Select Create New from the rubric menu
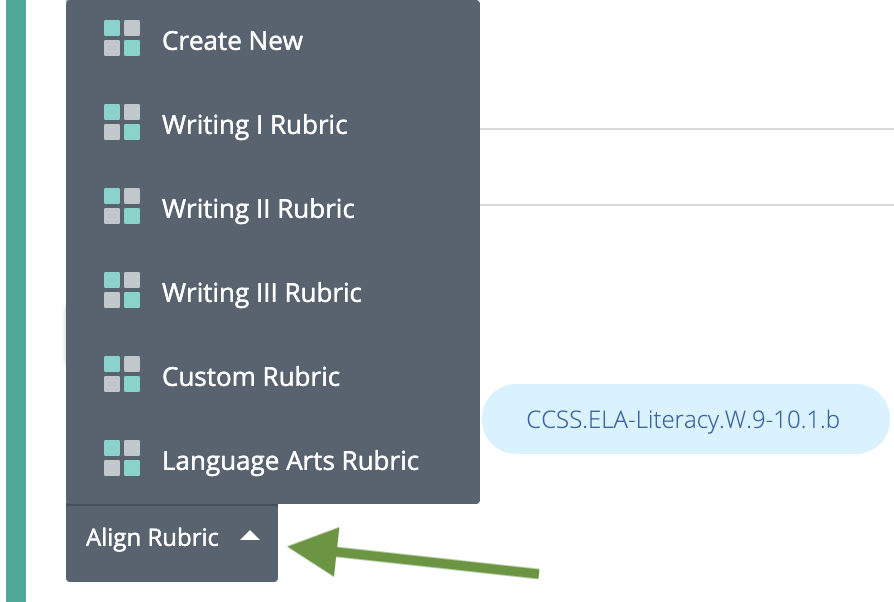 click(232, 40)
